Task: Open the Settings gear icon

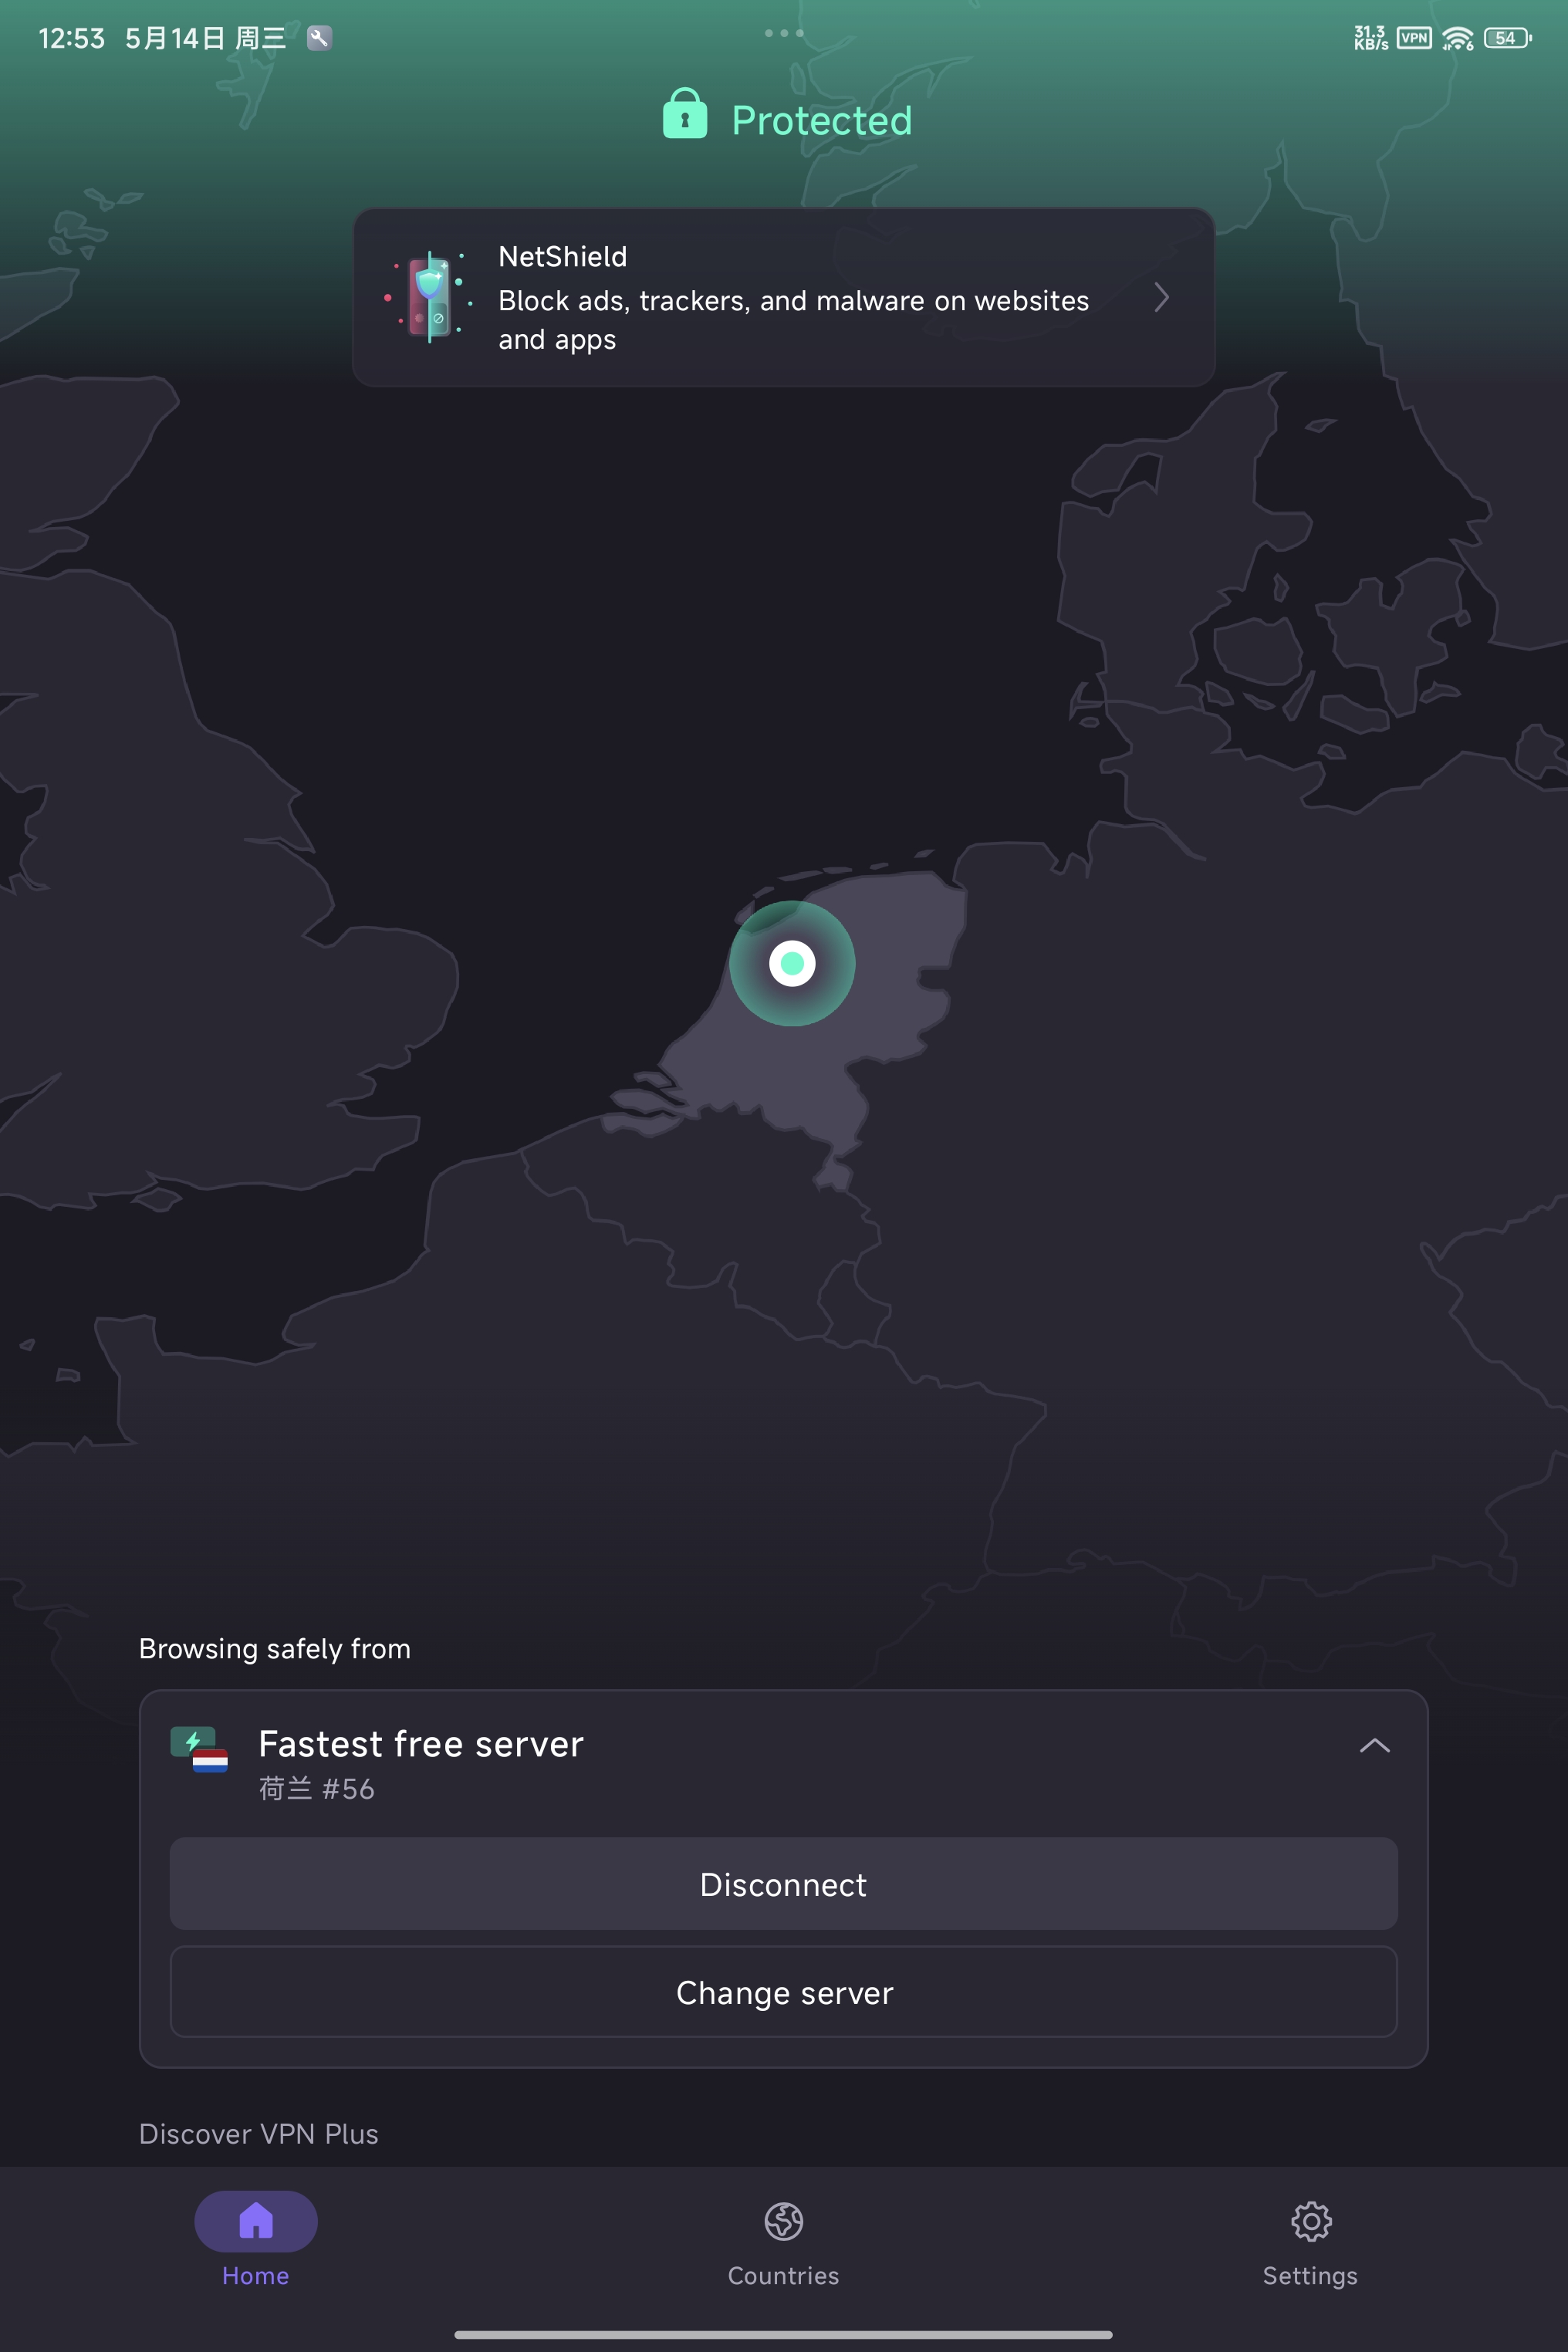Action: click(x=1310, y=2221)
